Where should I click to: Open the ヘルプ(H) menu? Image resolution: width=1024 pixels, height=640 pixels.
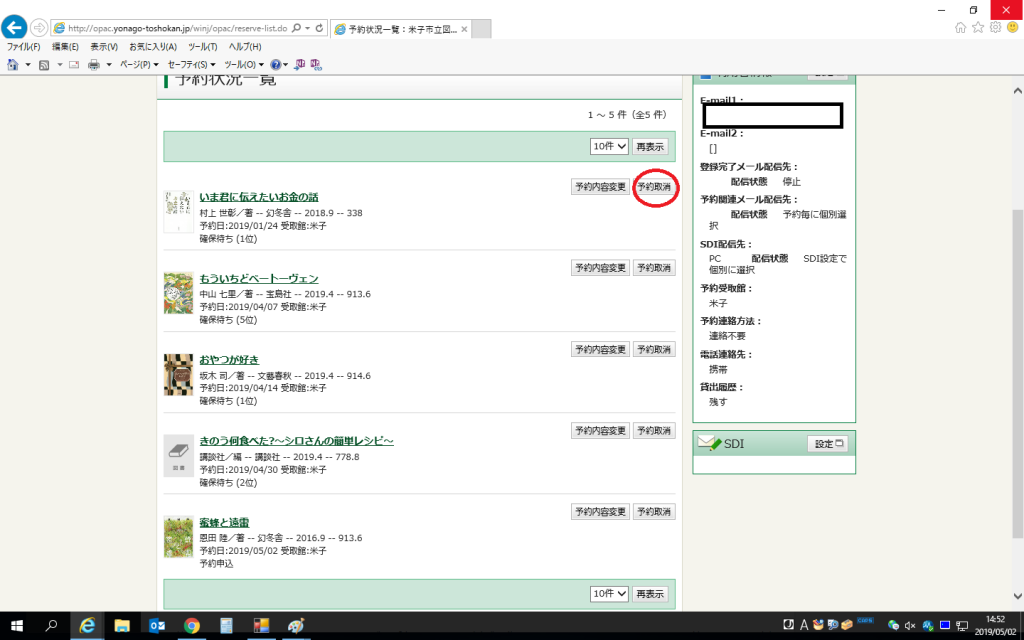pyautogui.click(x=245, y=47)
